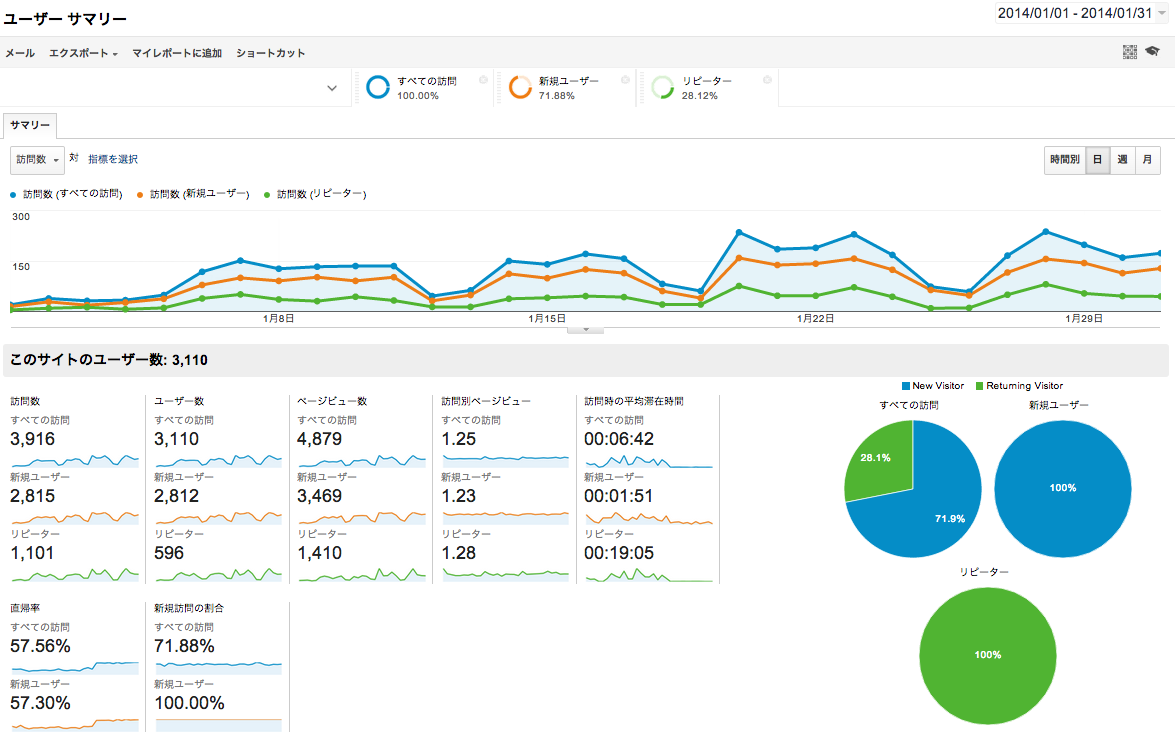Switch chart to 時間別 view
The height and width of the screenshot is (732, 1175).
[x=1065, y=160]
